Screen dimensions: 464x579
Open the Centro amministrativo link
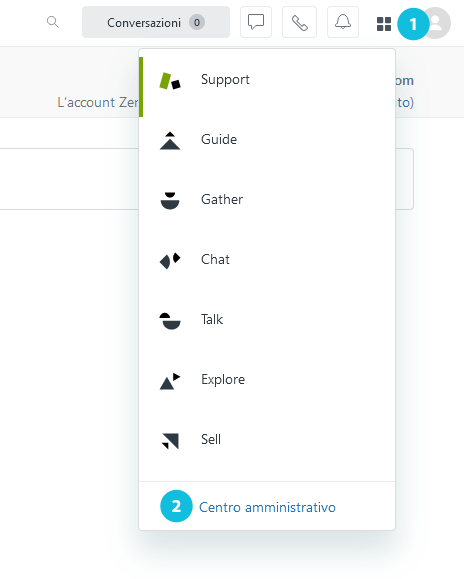267,507
